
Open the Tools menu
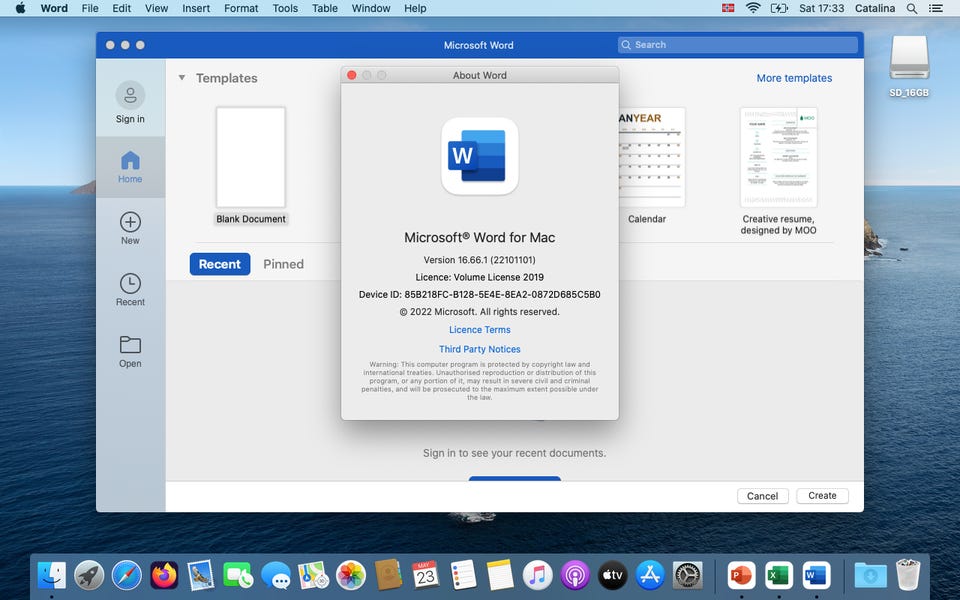click(x=285, y=9)
